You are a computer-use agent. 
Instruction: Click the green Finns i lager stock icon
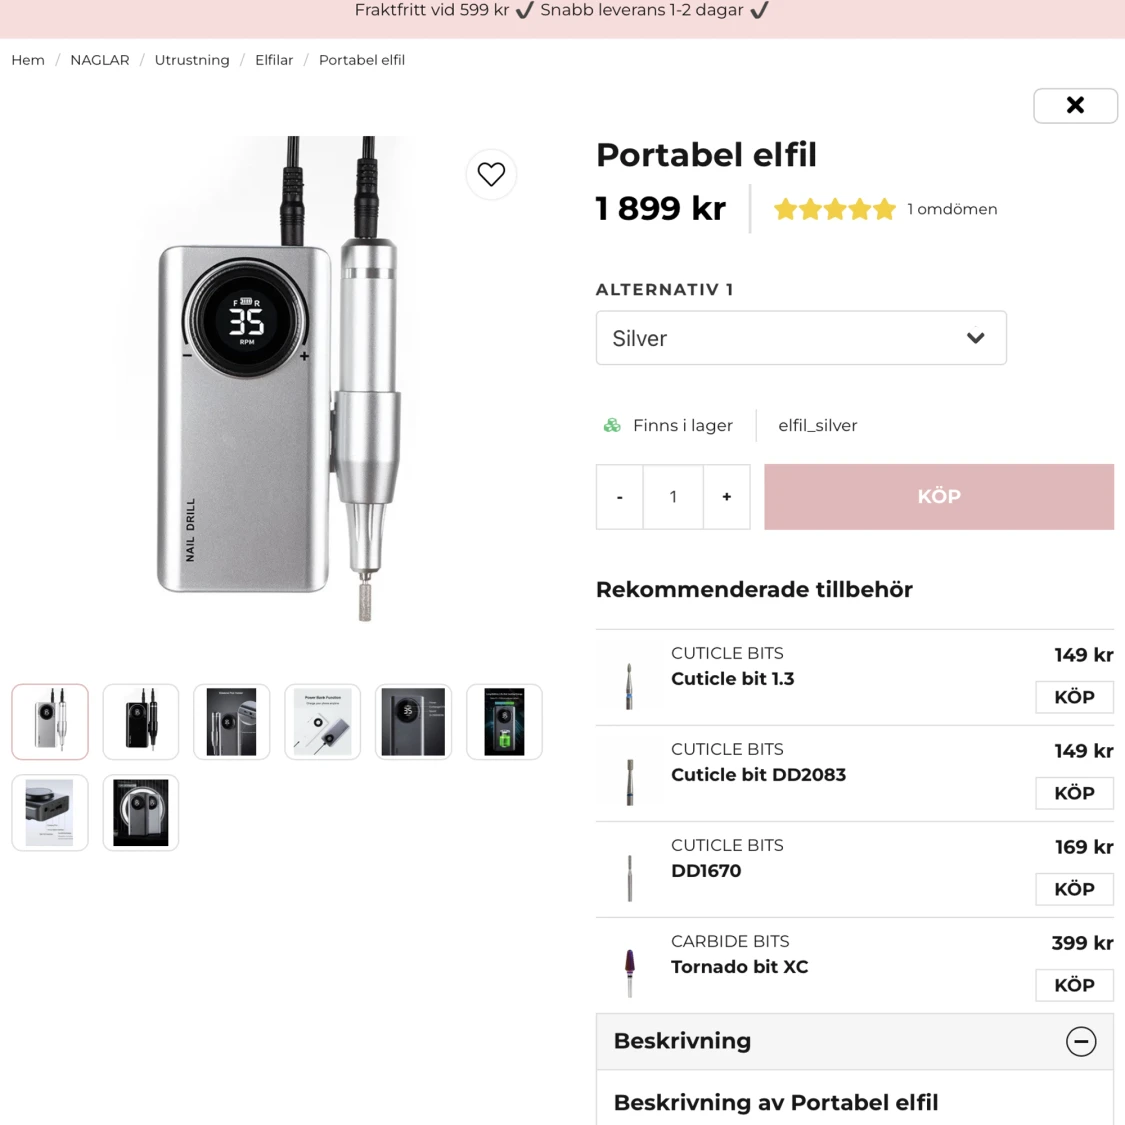(x=612, y=425)
